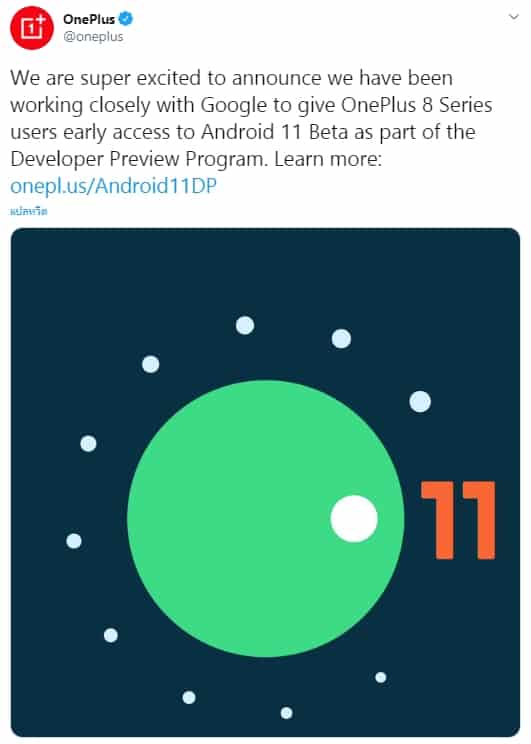Click the pale dot directly above orange 11
This screenshot has width=531, height=744.
coord(420,401)
